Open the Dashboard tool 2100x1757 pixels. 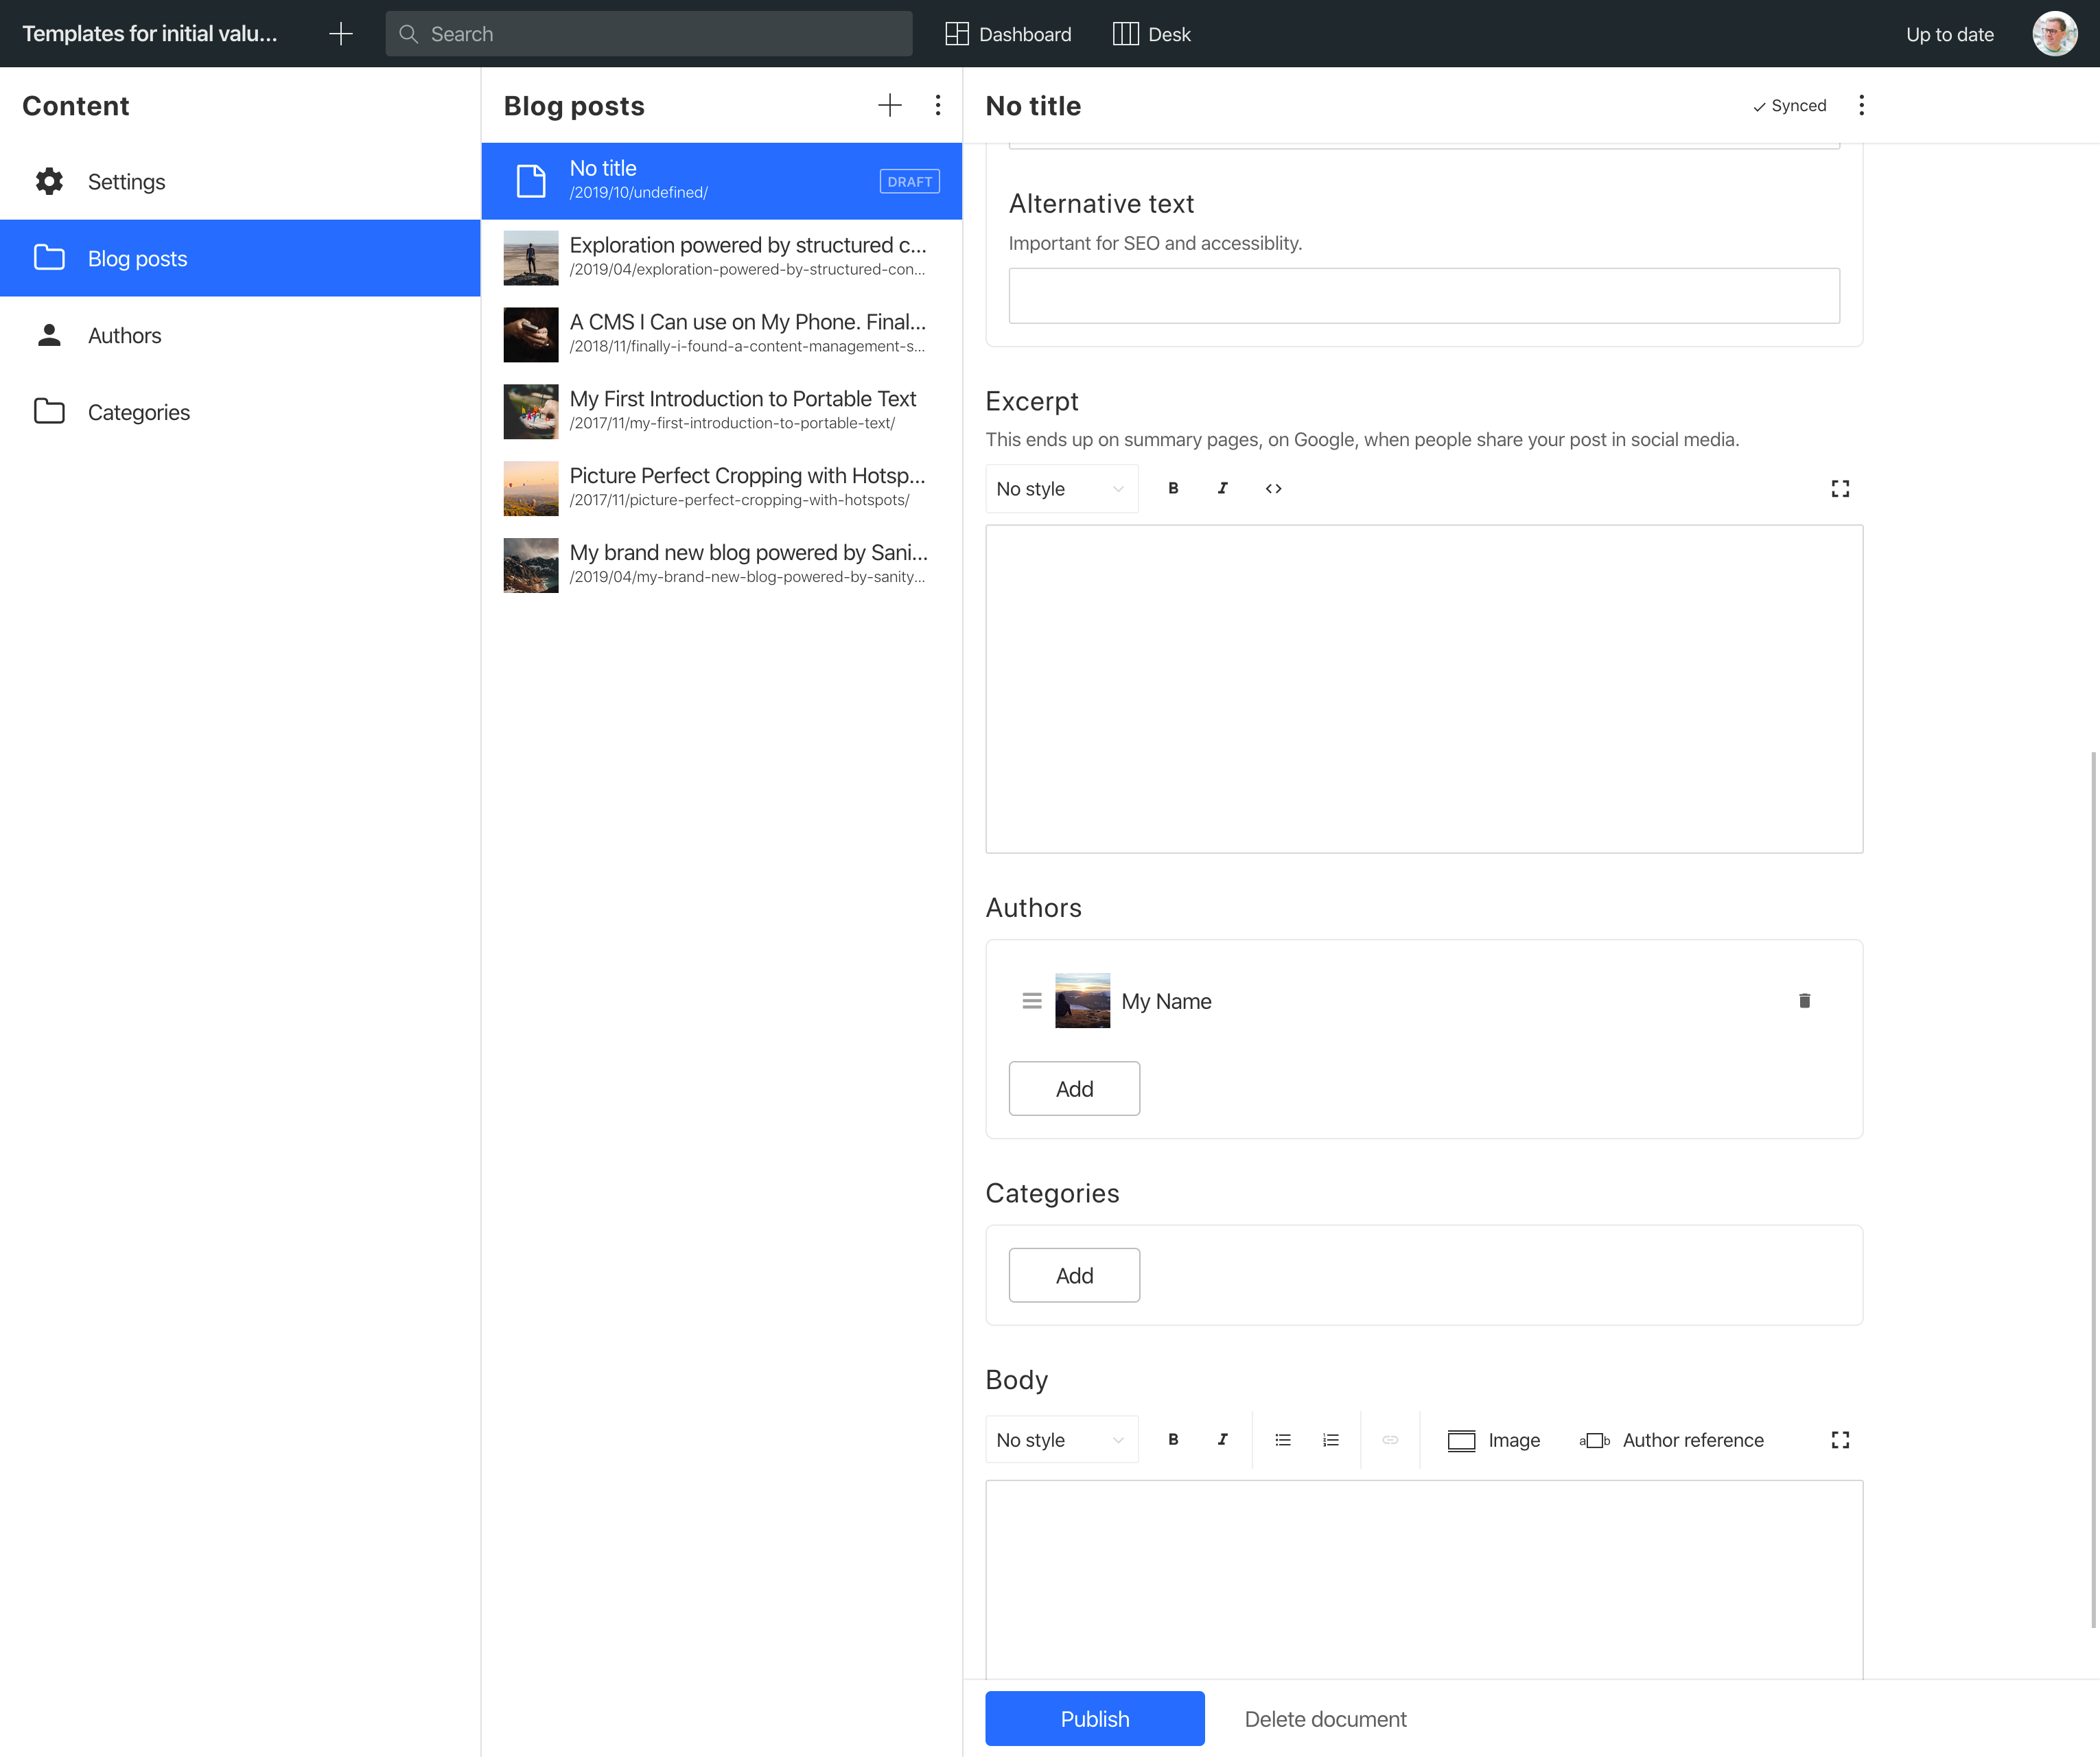1008,34
